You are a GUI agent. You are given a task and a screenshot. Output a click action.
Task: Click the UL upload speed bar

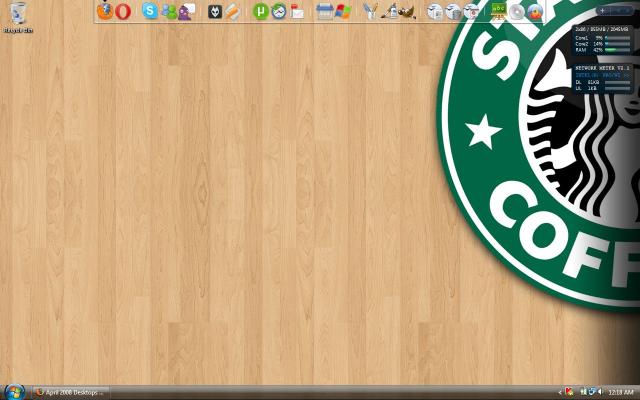coord(618,88)
